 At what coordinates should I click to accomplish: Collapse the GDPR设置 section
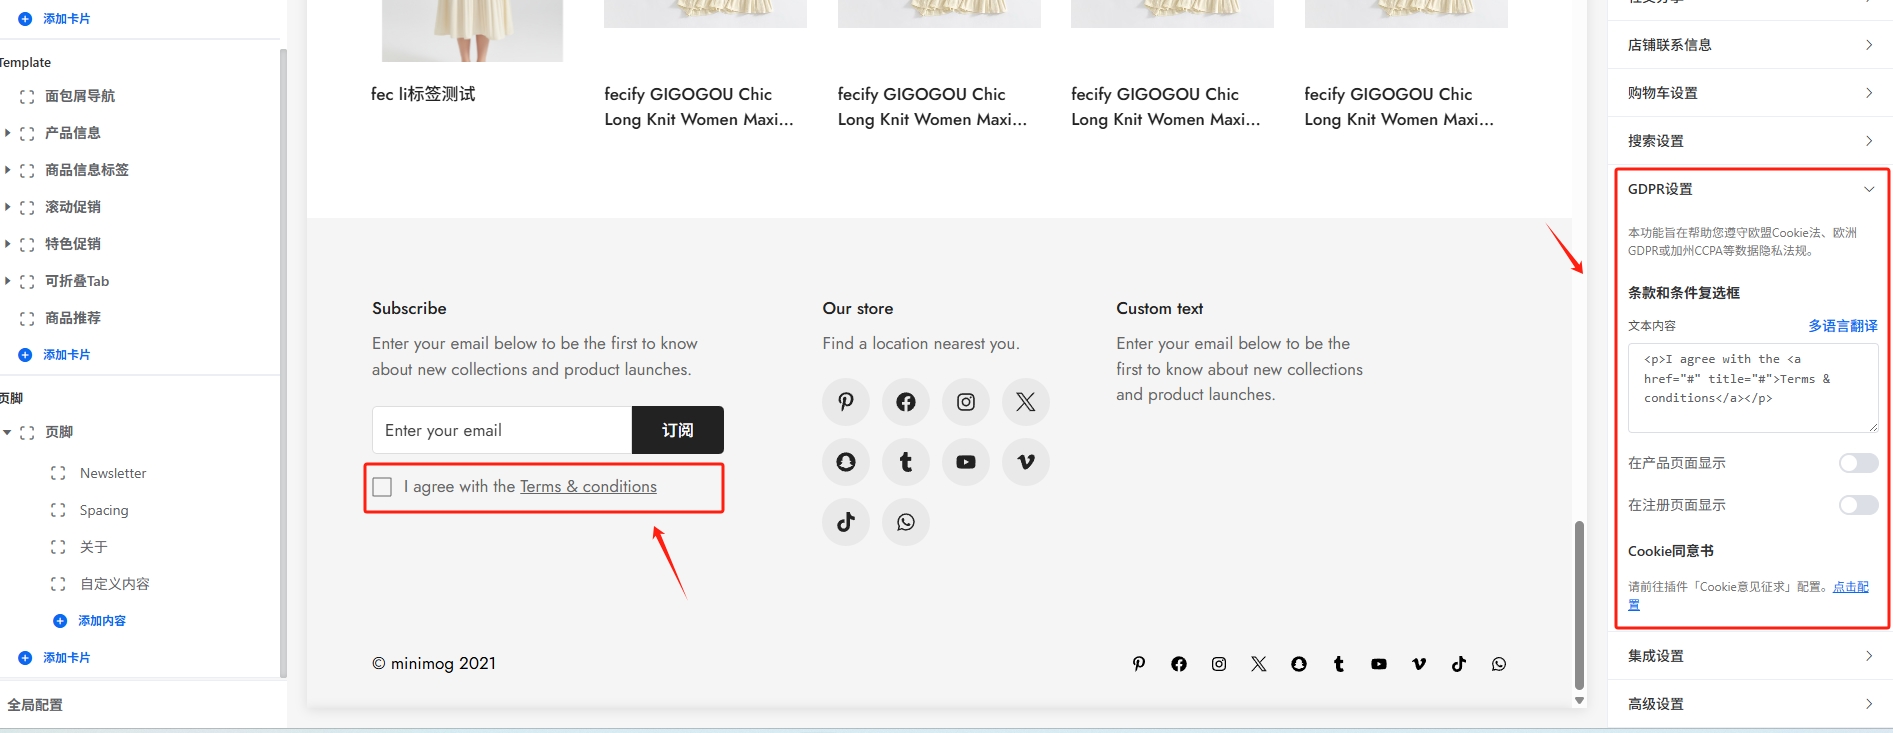coord(1868,189)
